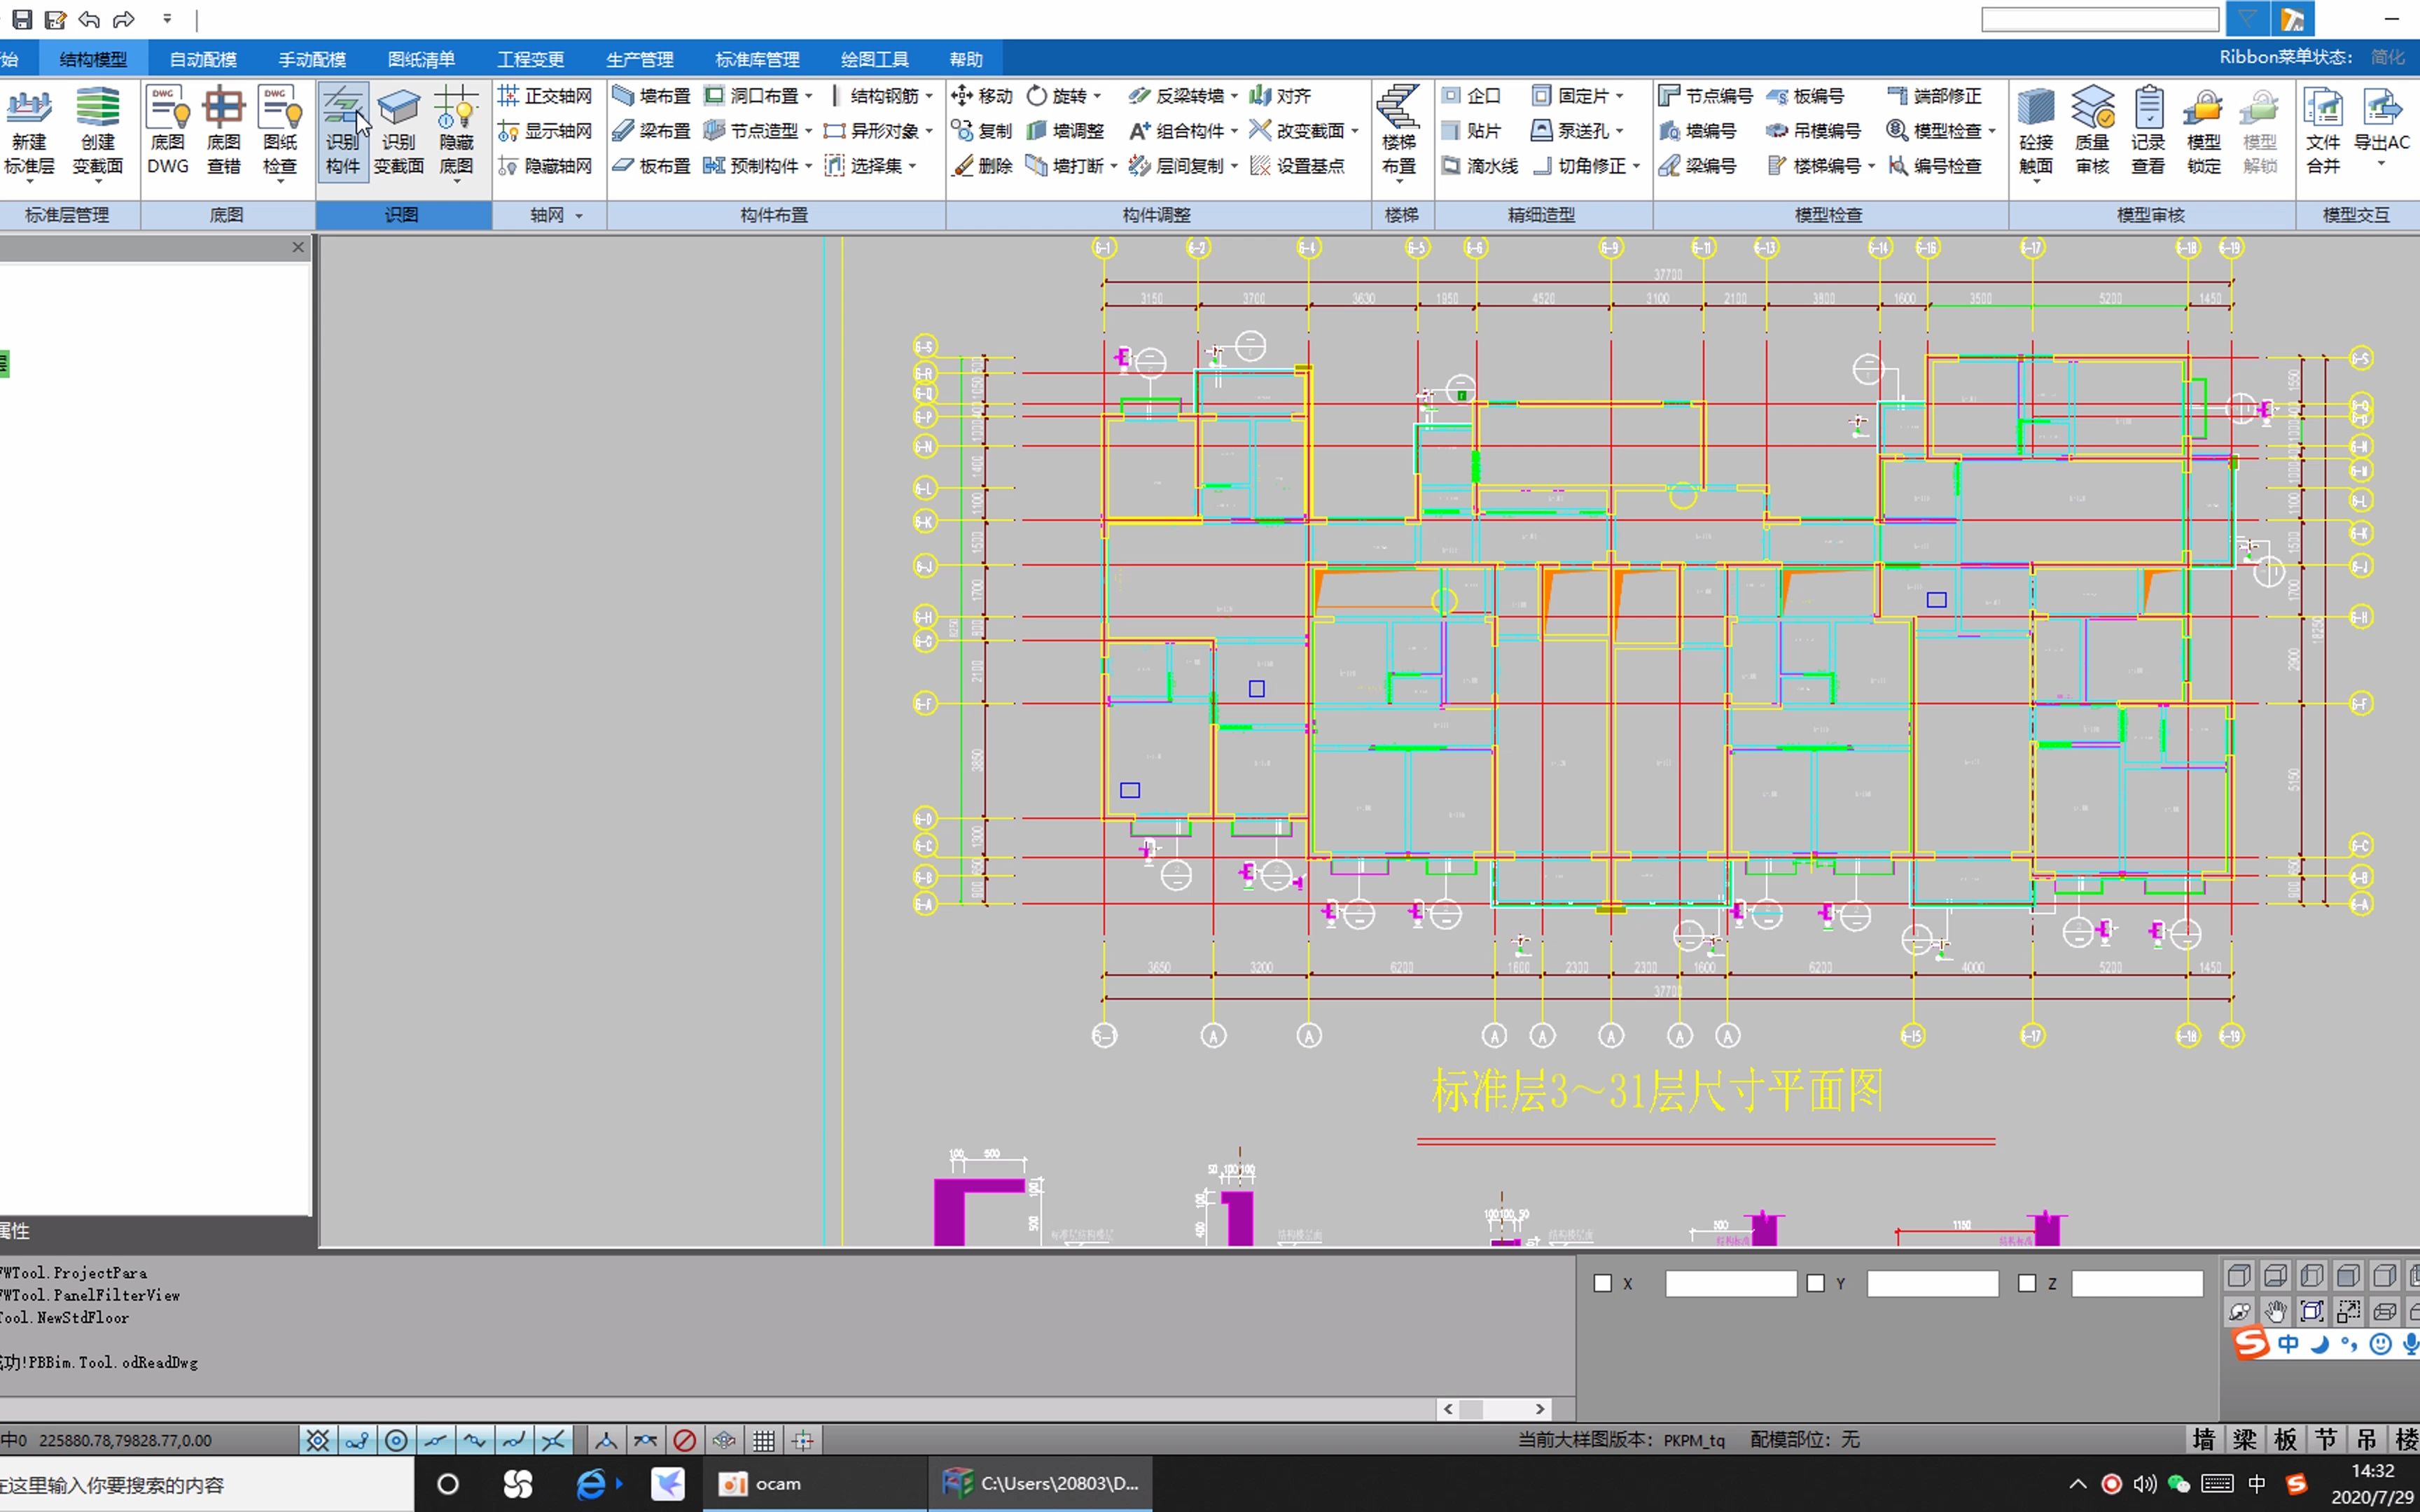
Task: Open the 生产管理 tab
Action: tap(640, 59)
